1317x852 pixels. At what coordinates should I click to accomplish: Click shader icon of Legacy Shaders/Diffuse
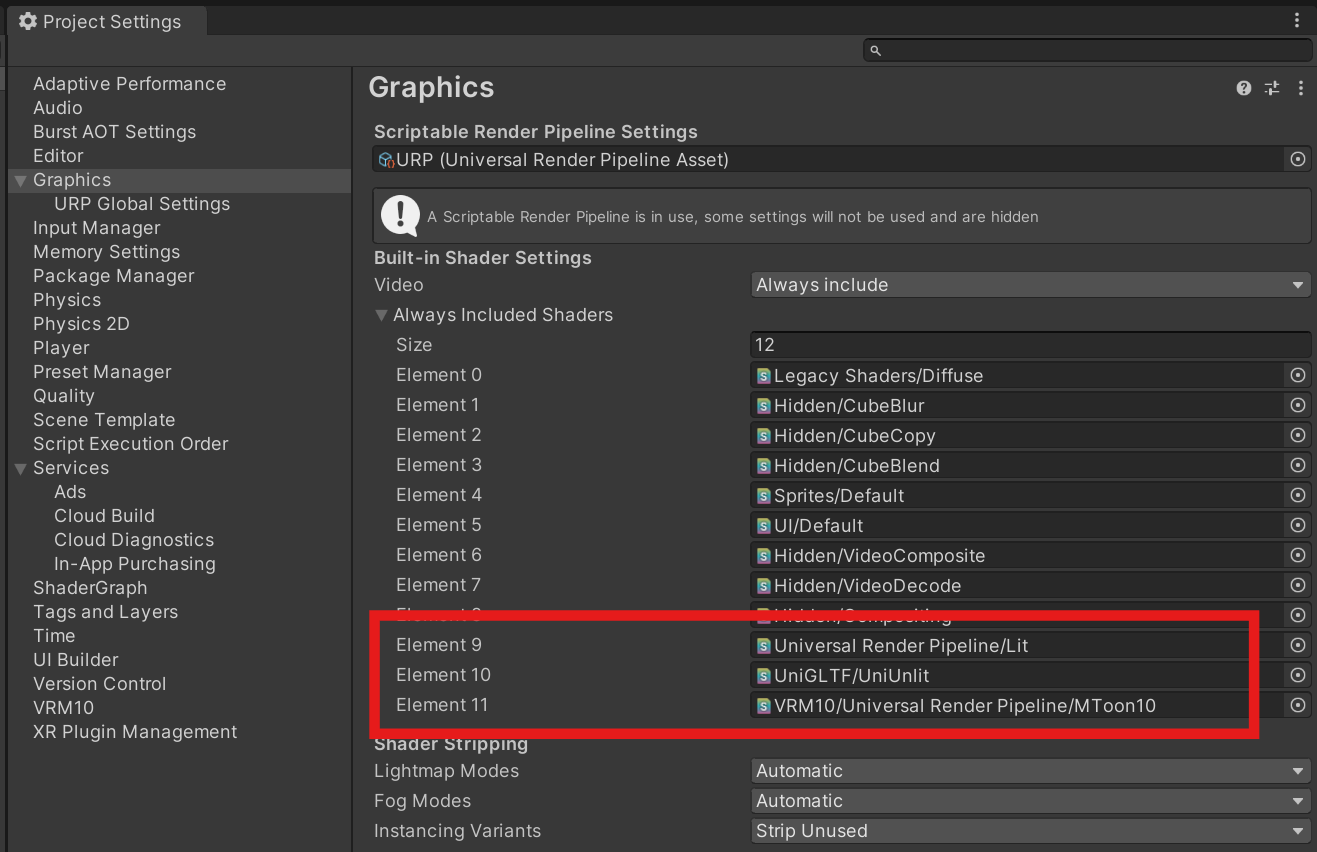(x=764, y=376)
